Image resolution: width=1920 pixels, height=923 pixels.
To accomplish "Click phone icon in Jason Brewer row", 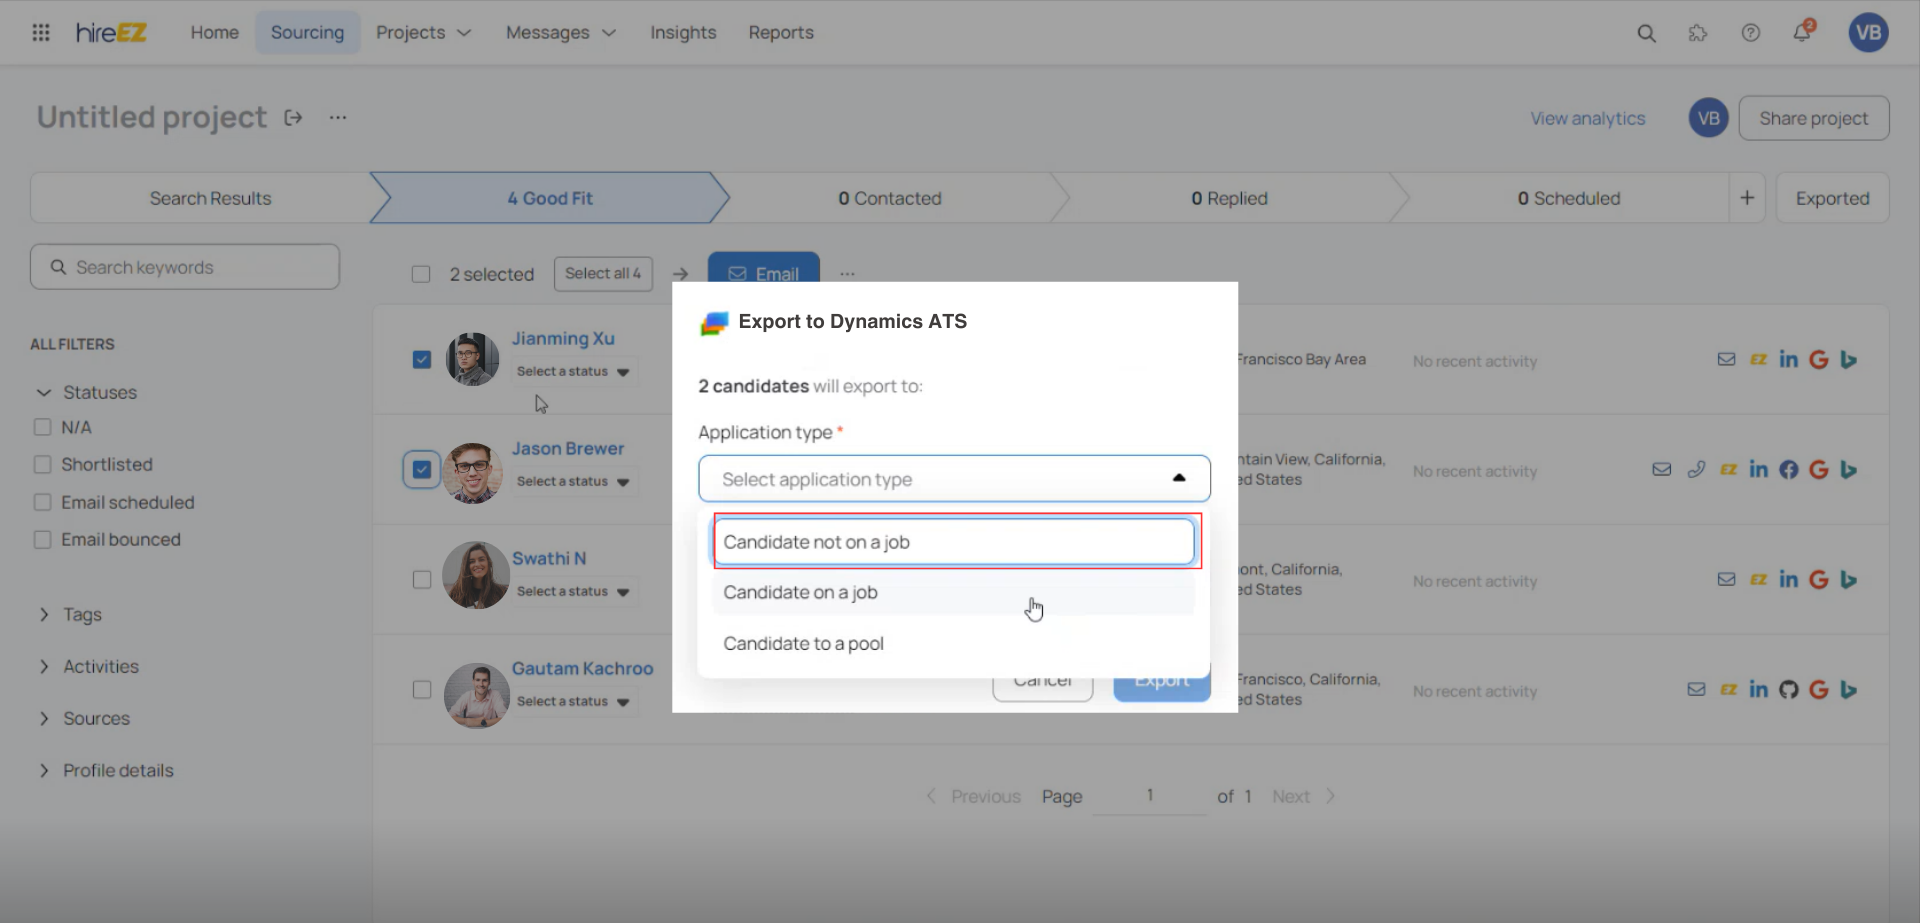I will point(1696,469).
